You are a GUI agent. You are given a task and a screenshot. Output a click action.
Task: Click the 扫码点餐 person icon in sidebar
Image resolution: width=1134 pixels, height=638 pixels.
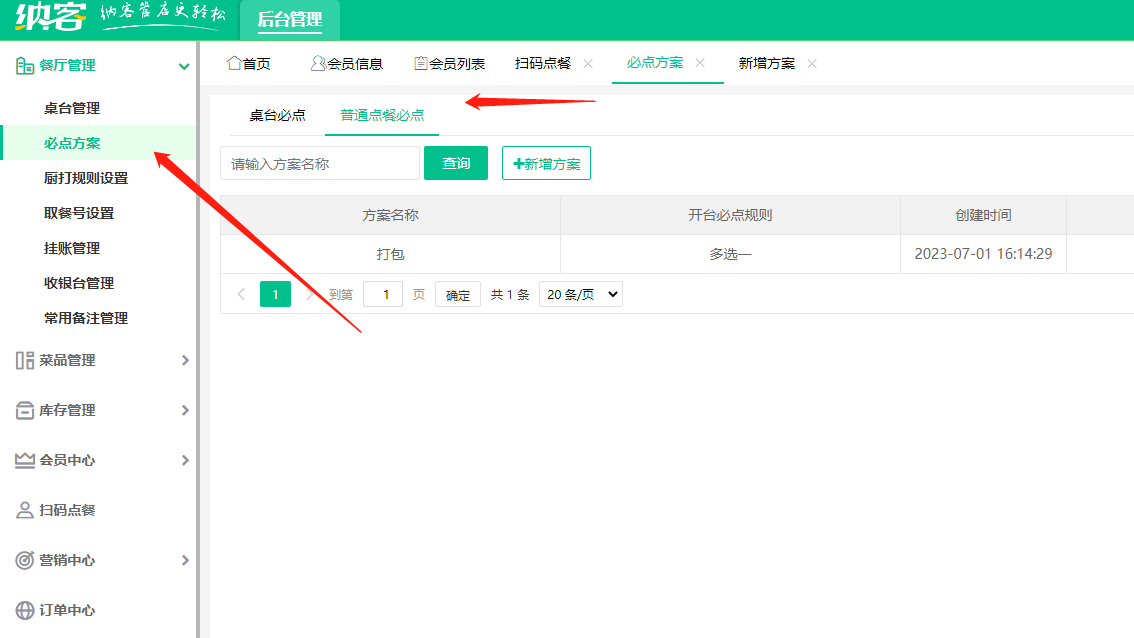coord(25,510)
